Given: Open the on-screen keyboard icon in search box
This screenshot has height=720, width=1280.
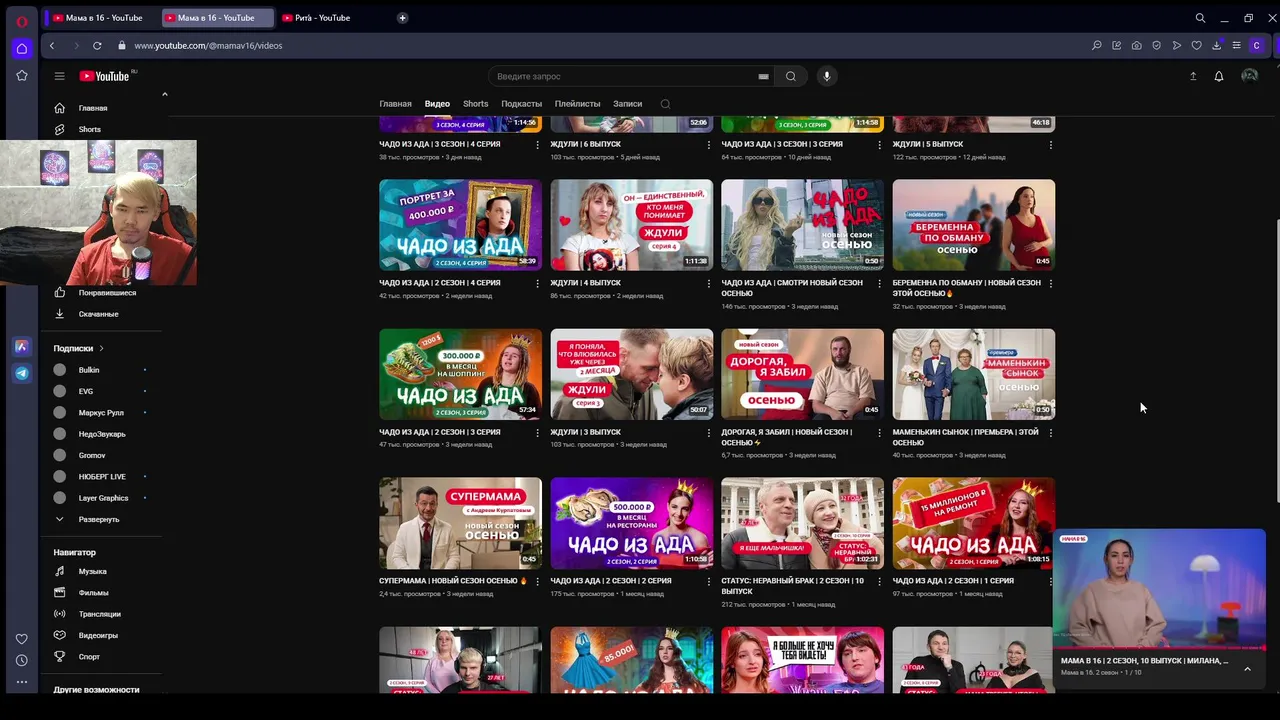Looking at the screenshot, I should 763,76.
